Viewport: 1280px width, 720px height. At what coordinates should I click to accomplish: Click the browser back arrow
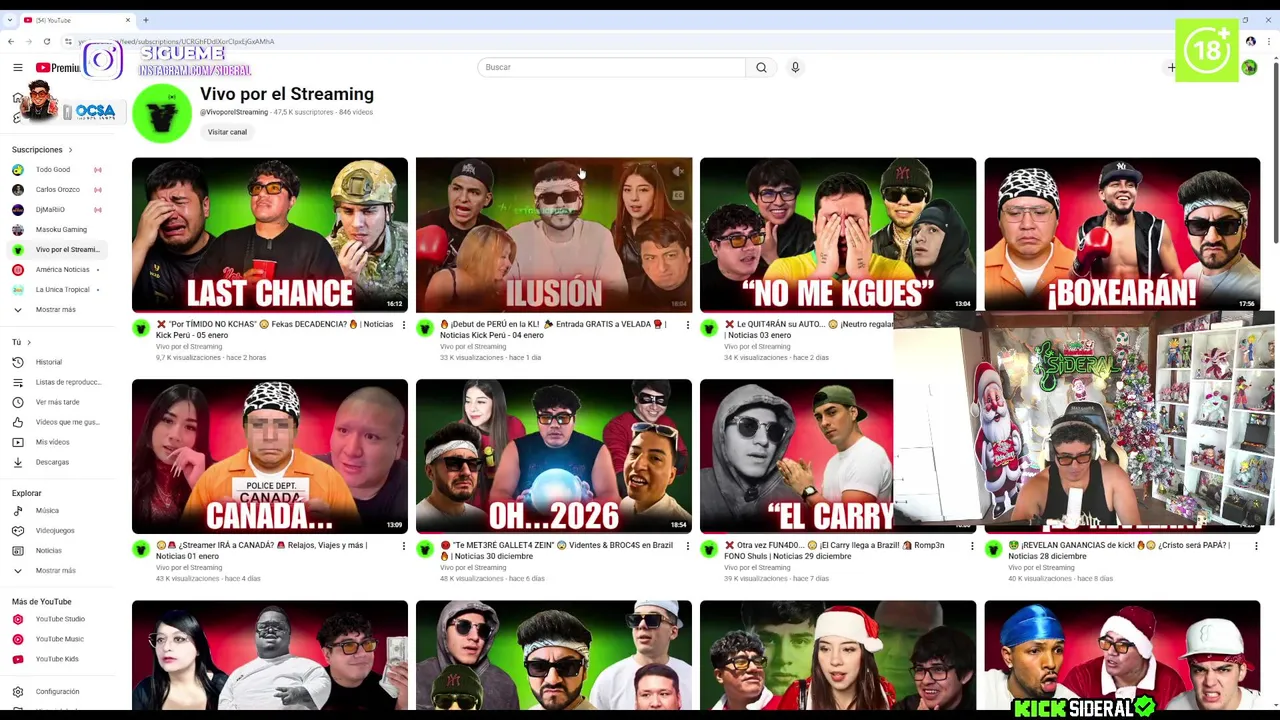pyautogui.click(x=11, y=42)
